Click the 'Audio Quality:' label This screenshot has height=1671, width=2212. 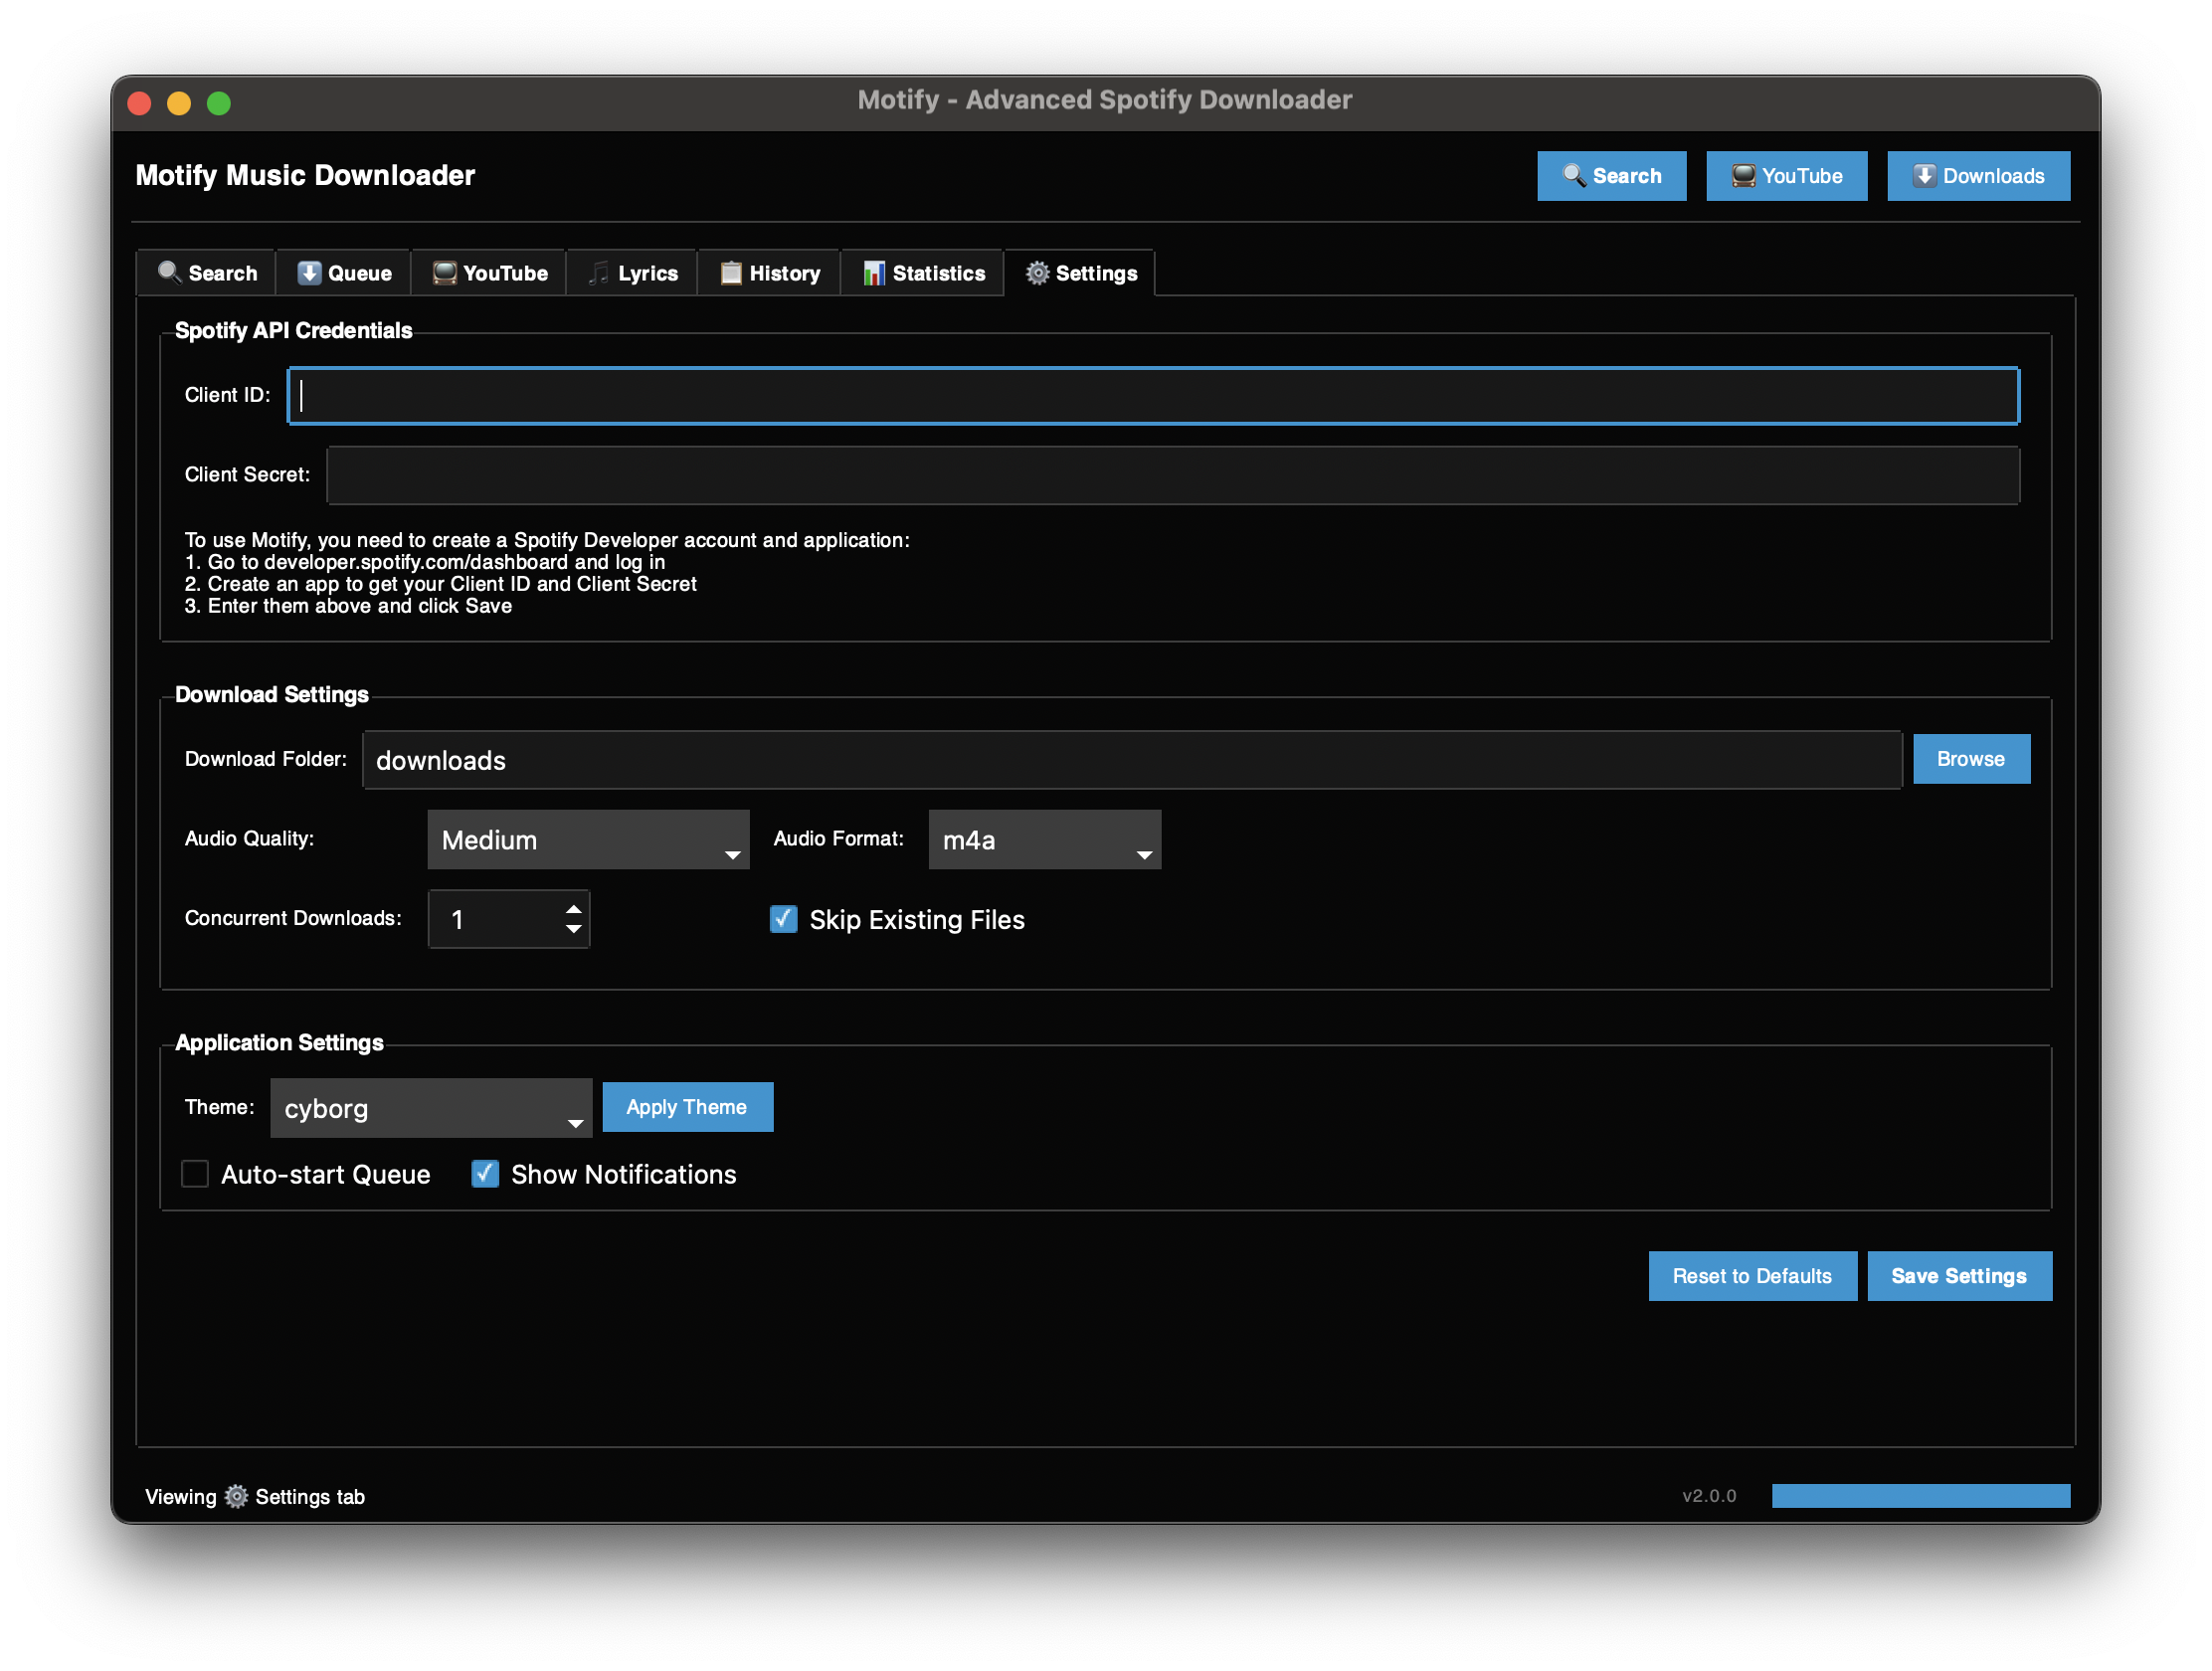click(x=250, y=839)
